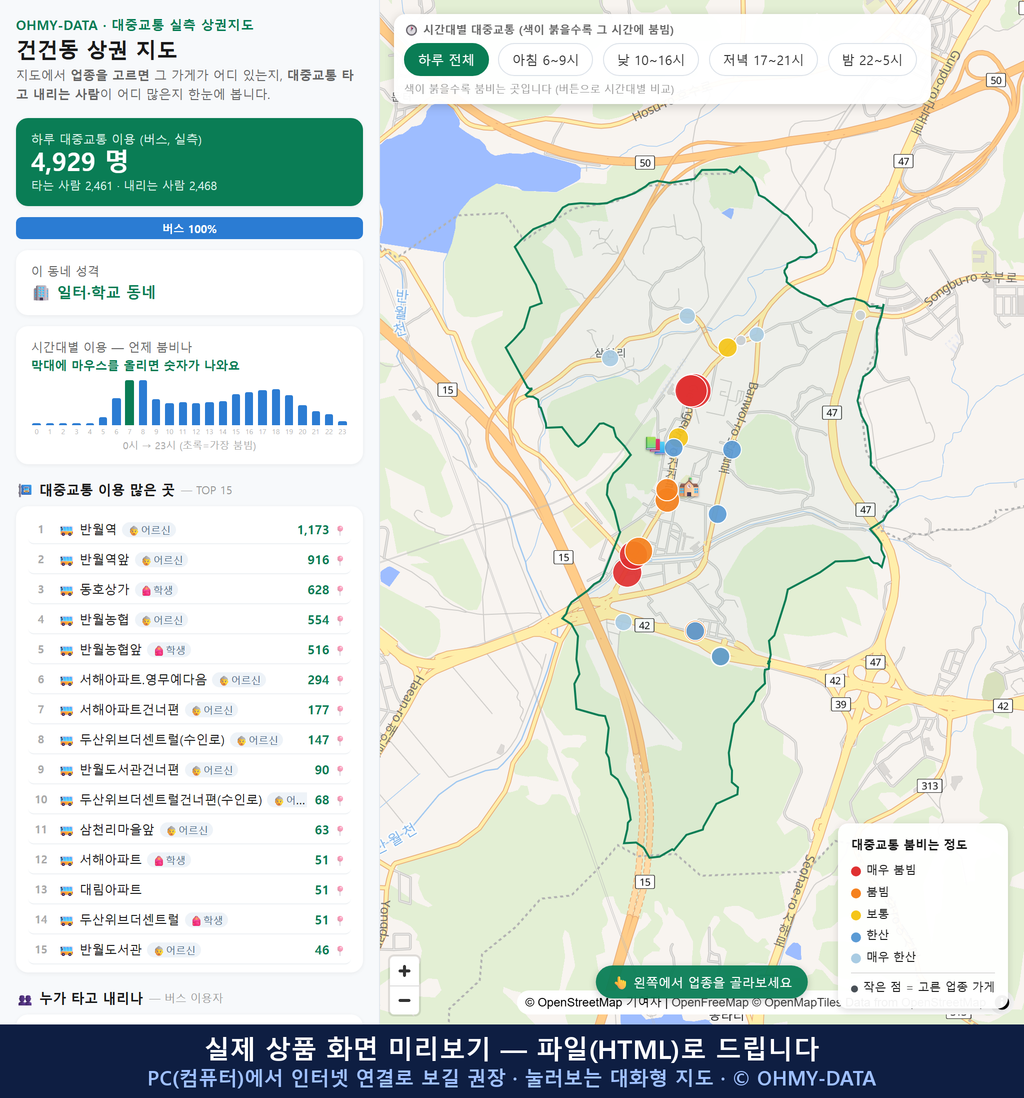This screenshot has height=1098, width=1024.
Task: Show the 저녁 17~21시 time period
Action: point(763,60)
